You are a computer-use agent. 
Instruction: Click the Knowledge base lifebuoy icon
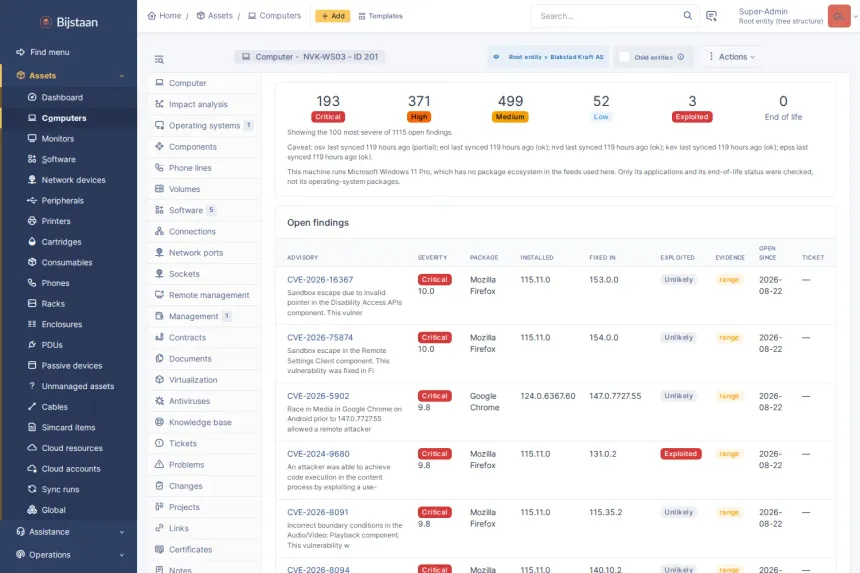tap(160, 422)
